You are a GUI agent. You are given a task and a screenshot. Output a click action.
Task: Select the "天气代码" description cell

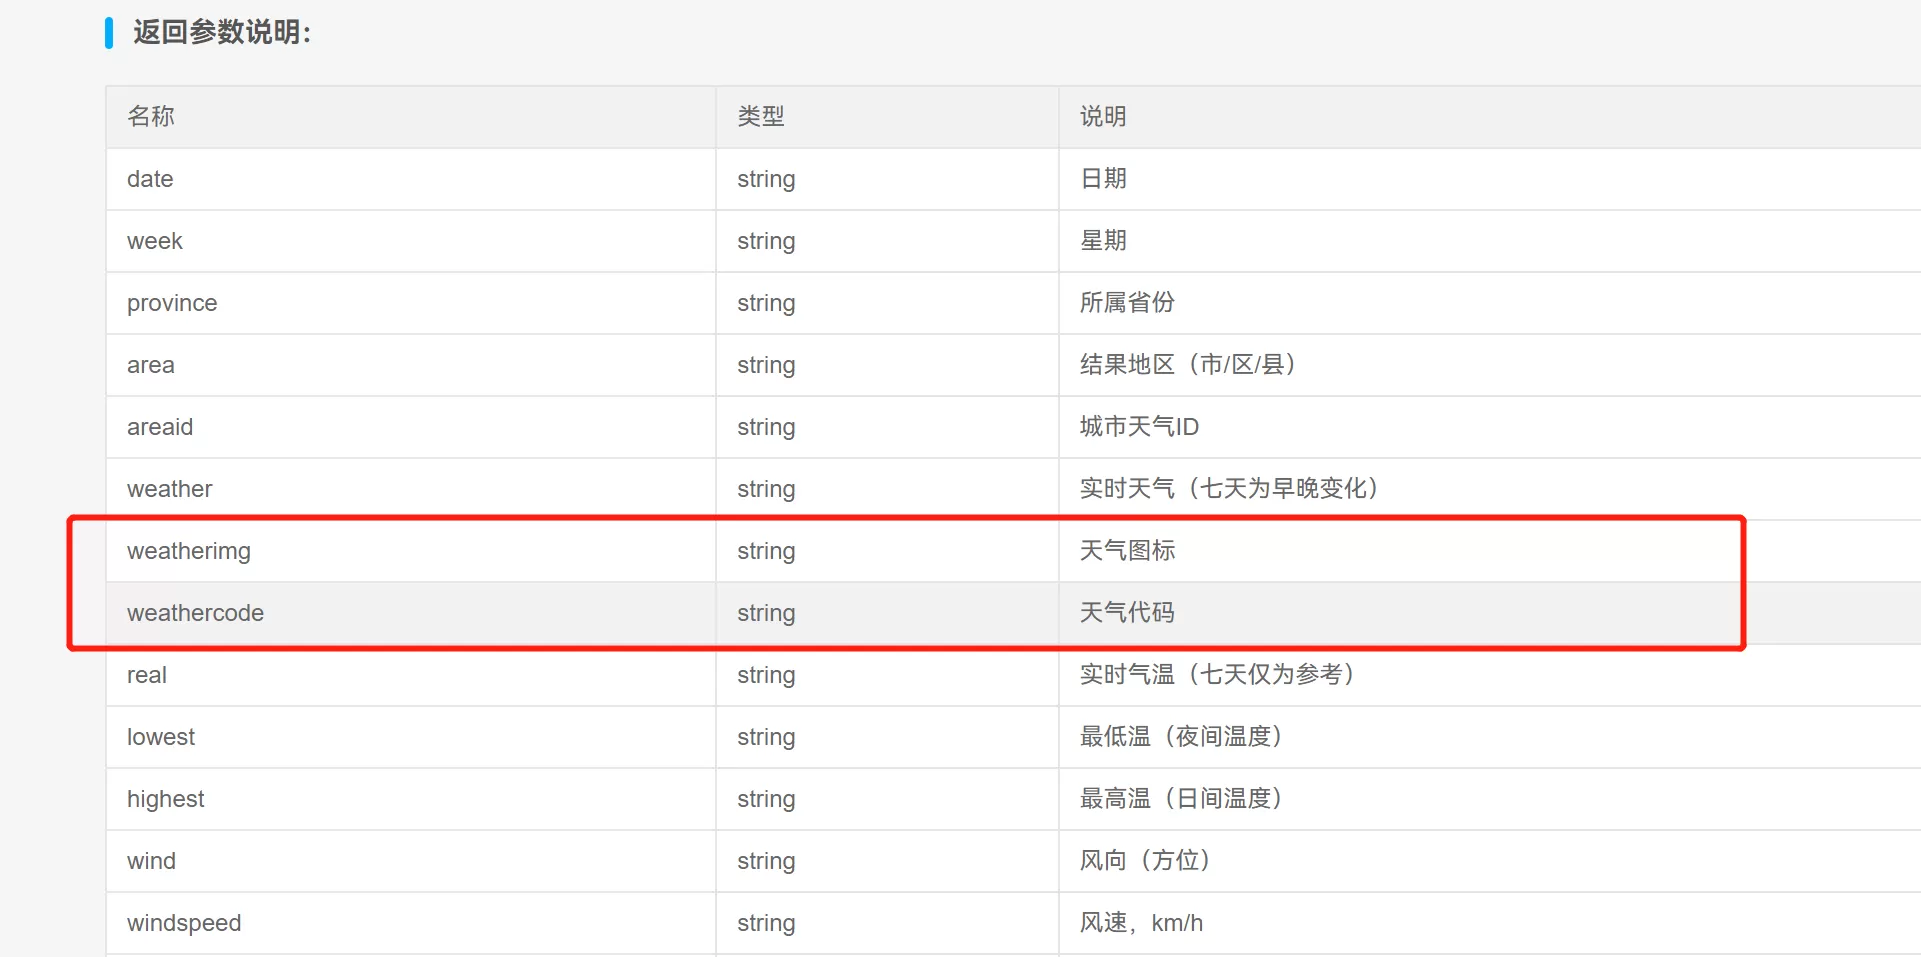pos(1127,613)
